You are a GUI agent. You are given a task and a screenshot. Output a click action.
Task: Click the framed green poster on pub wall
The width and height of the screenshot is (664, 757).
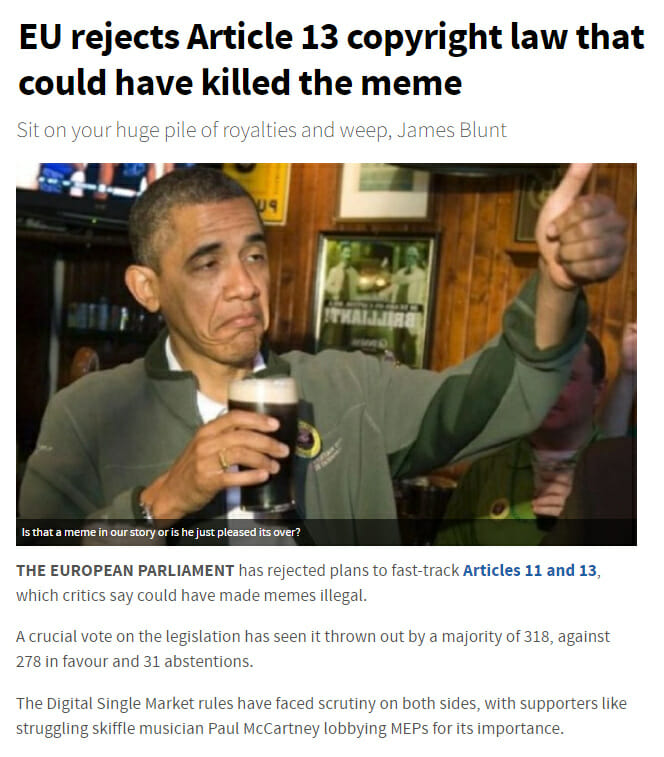pyautogui.click(x=376, y=298)
